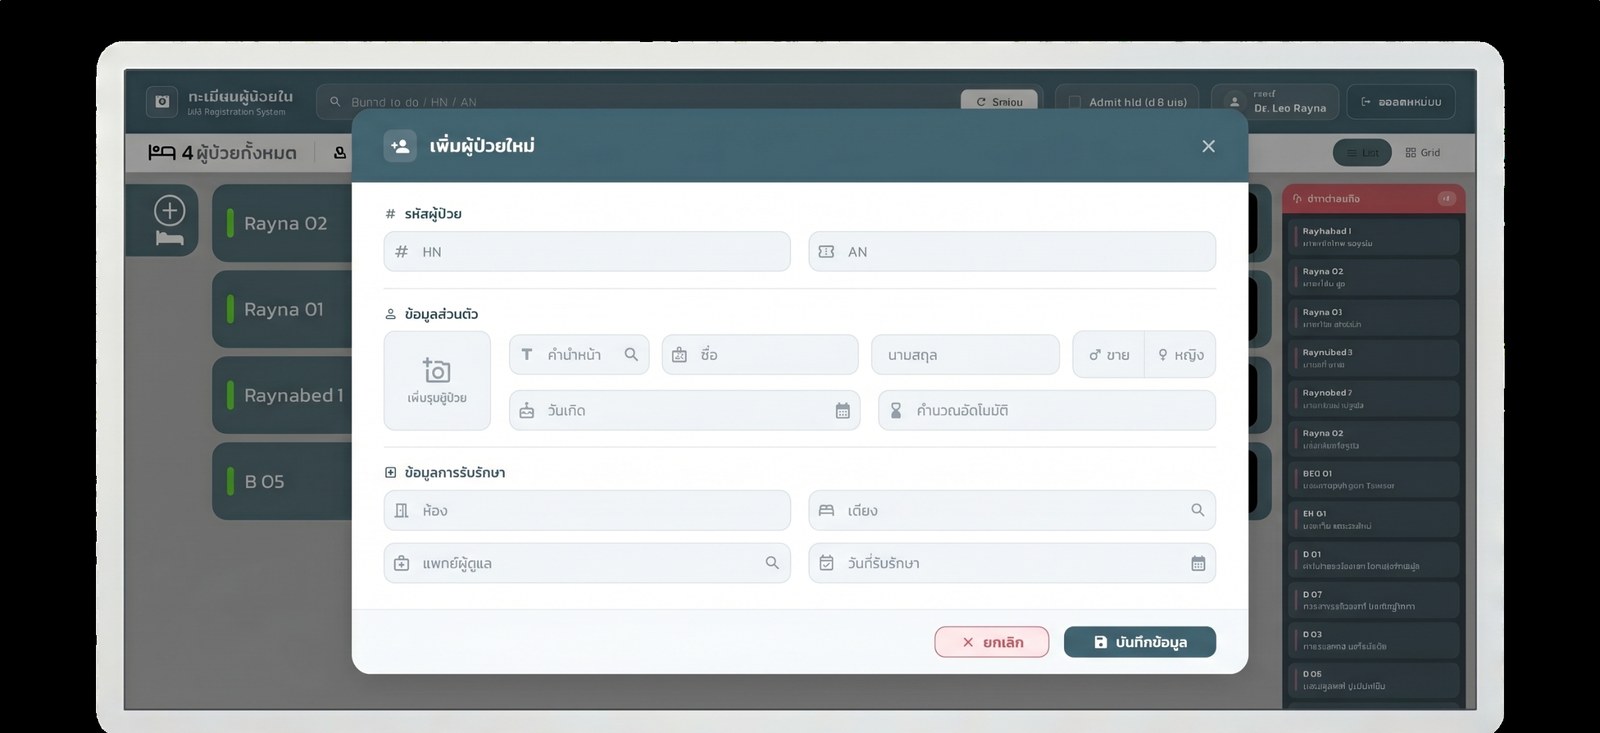Toggle the Admit checkbox in header
Screen dimensions: 1600x733
[x=1075, y=102]
